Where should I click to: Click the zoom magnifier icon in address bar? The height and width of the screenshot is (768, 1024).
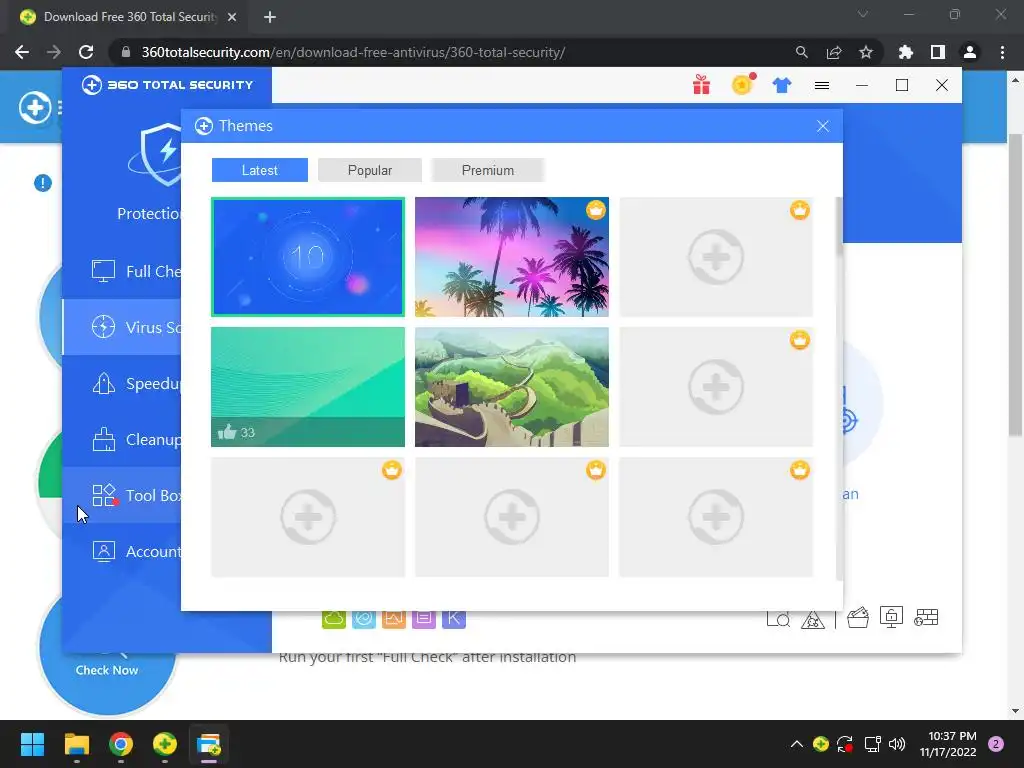pos(801,52)
